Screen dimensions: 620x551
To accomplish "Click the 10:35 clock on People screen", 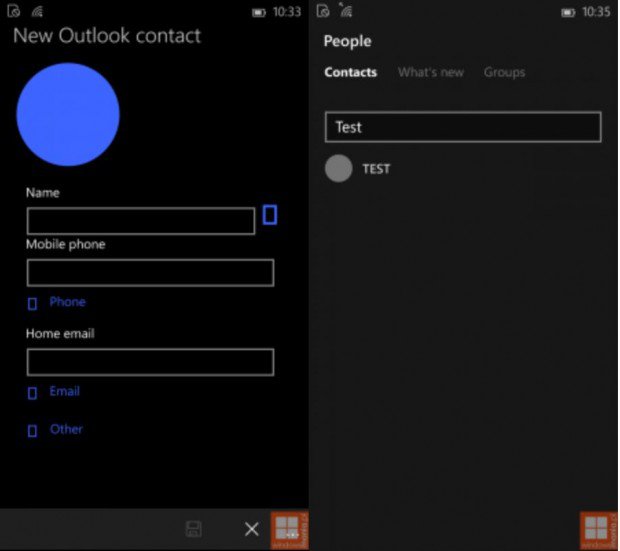I will 596,12.
